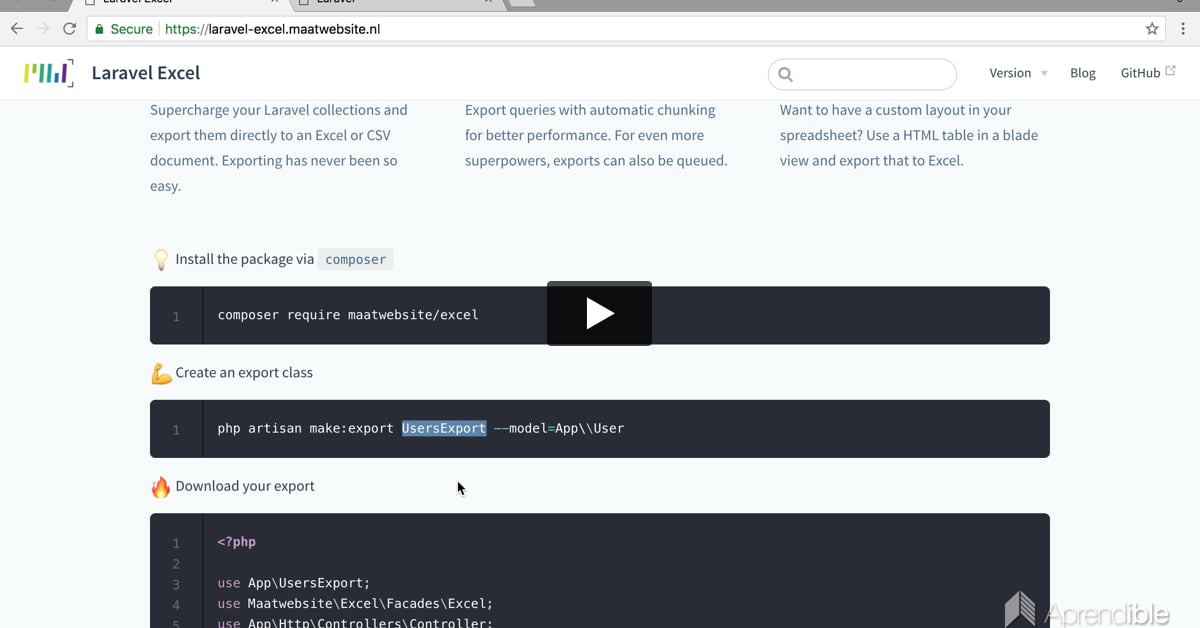Click the highlighted UsersExport text
Viewport: 1200px width, 628px height.
pyautogui.click(x=444, y=428)
